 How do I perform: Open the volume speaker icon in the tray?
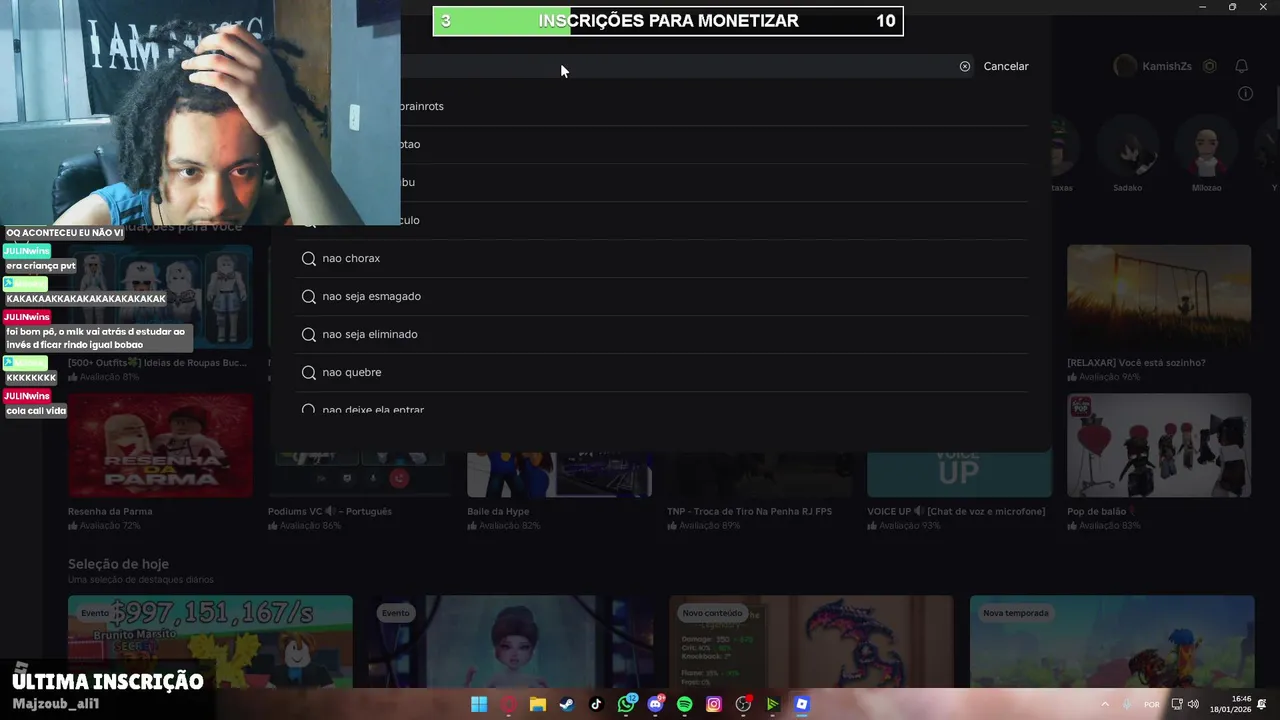click(x=1193, y=704)
